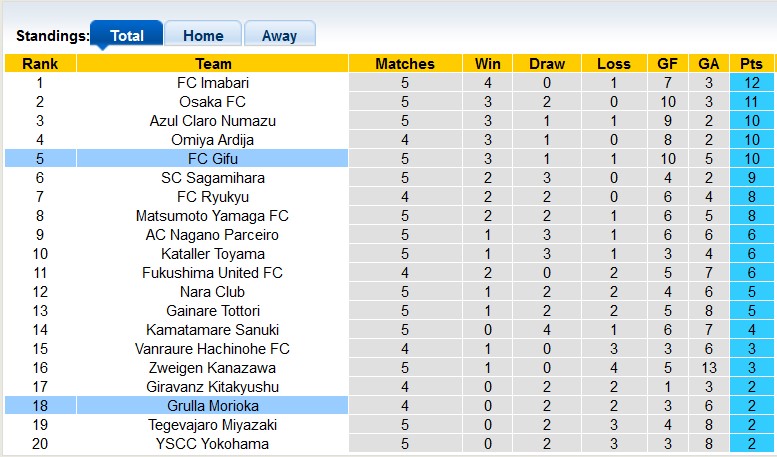Open the Matsumoto Yamaga FC link

(x=213, y=216)
